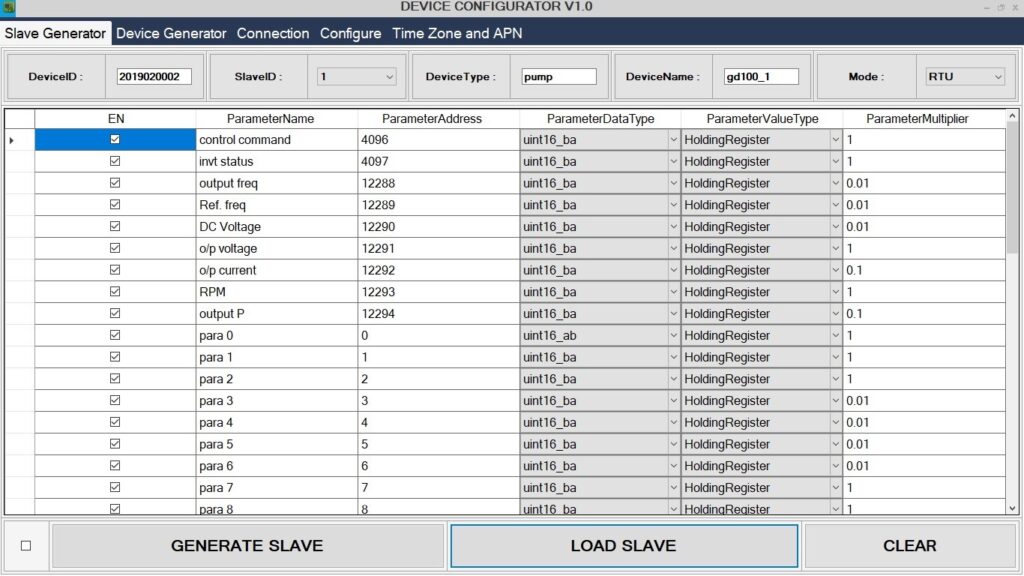Click the ParameterValueType column header
The width and height of the screenshot is (1024, 576).
762,118
